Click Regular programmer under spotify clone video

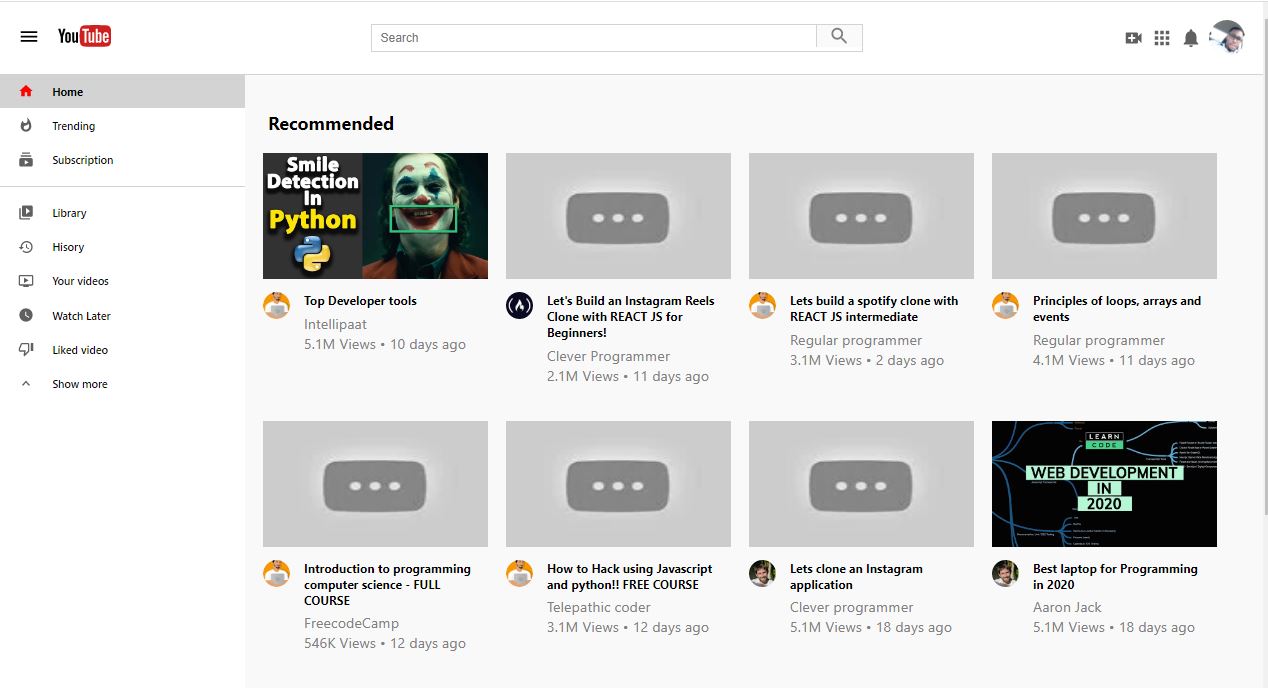point(856,340)
